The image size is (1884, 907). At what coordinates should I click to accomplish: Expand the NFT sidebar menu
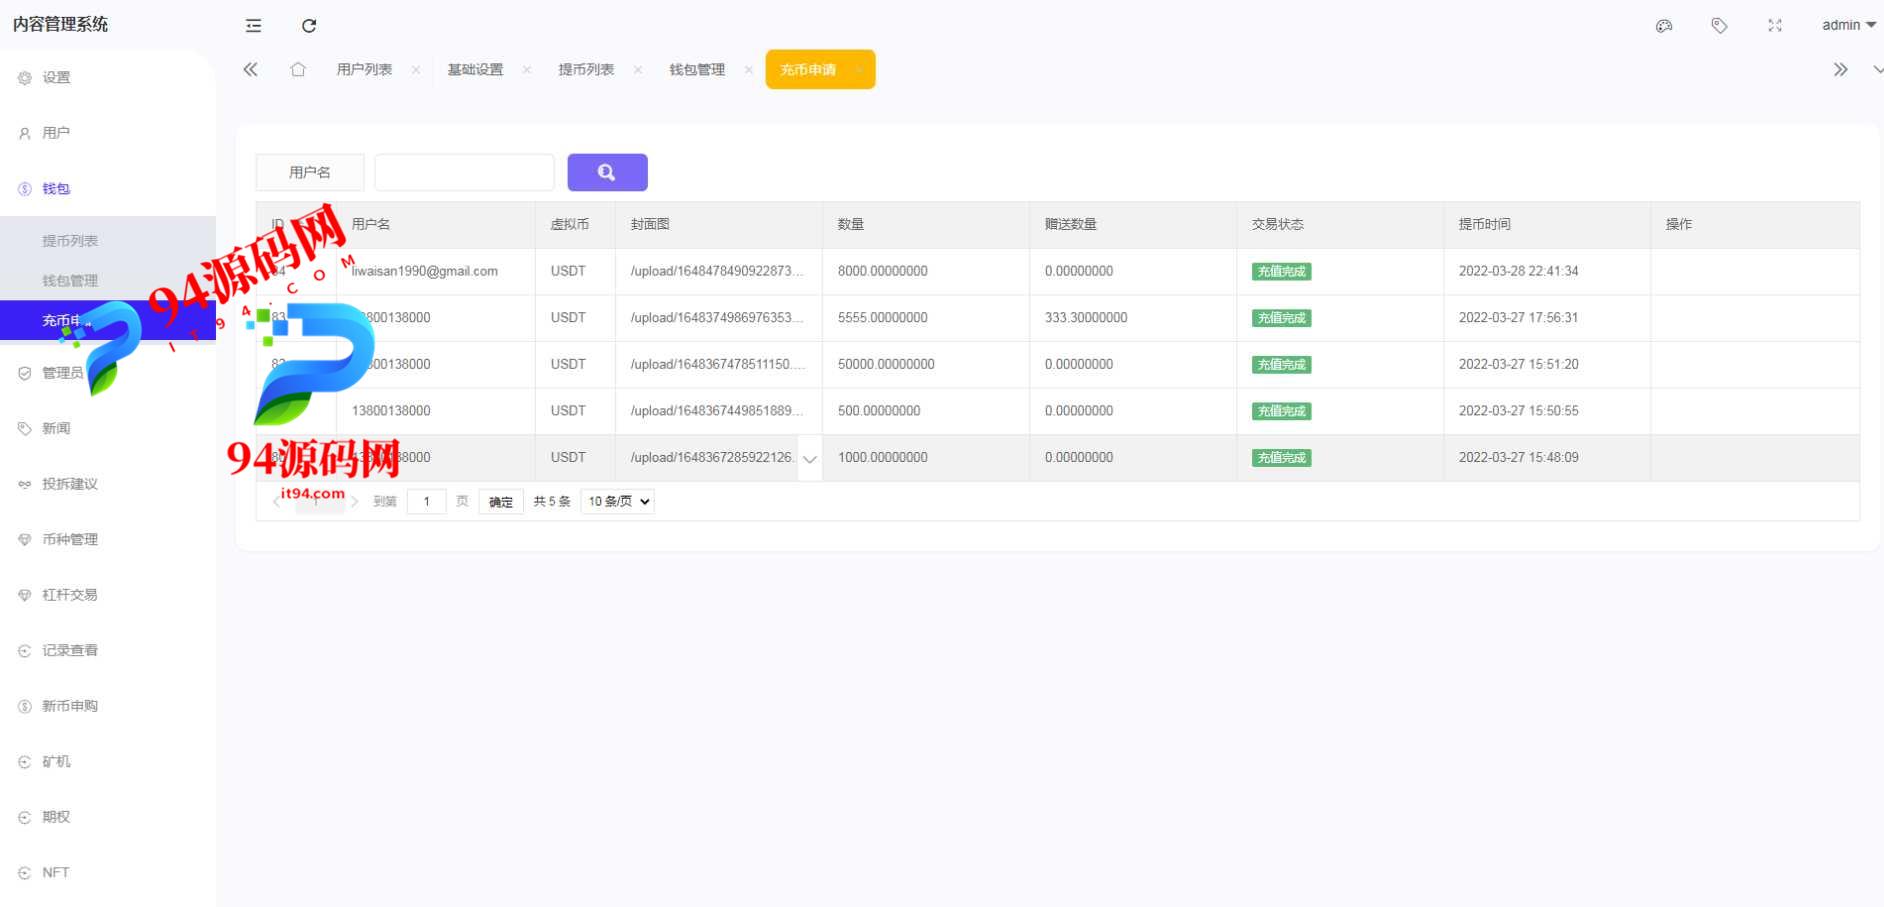108,872
